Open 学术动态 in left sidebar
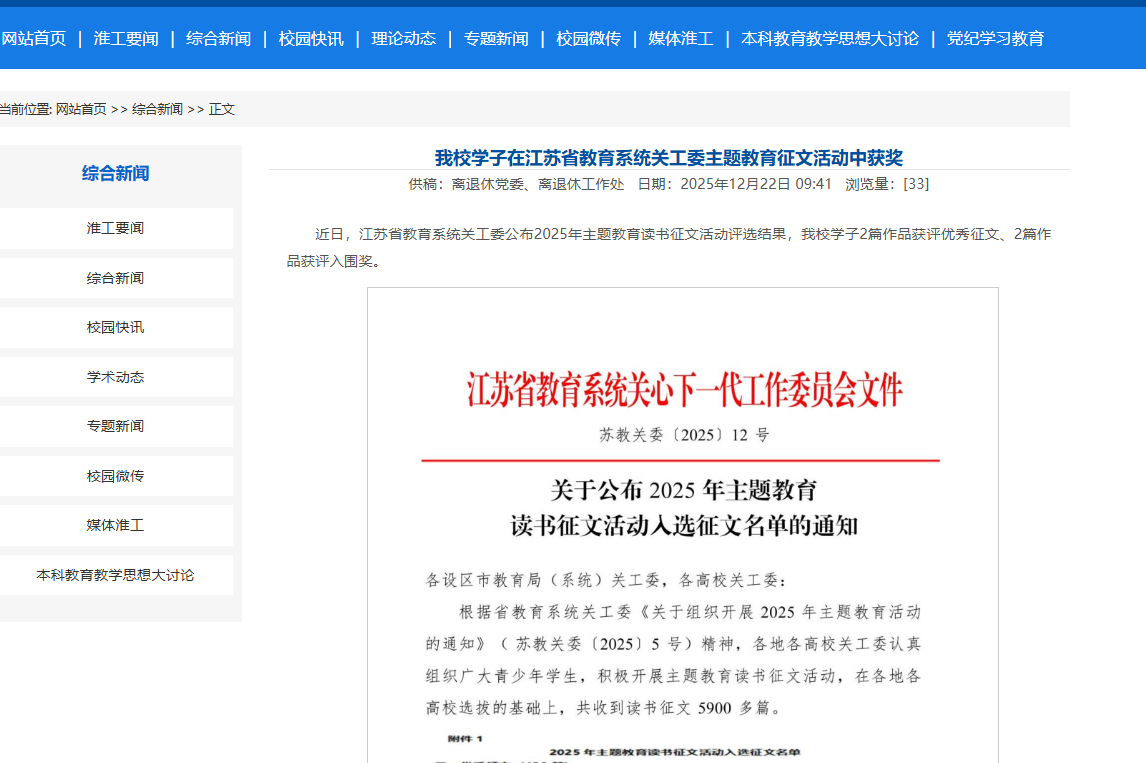1146x763 pixels. [x=115, y=377]
